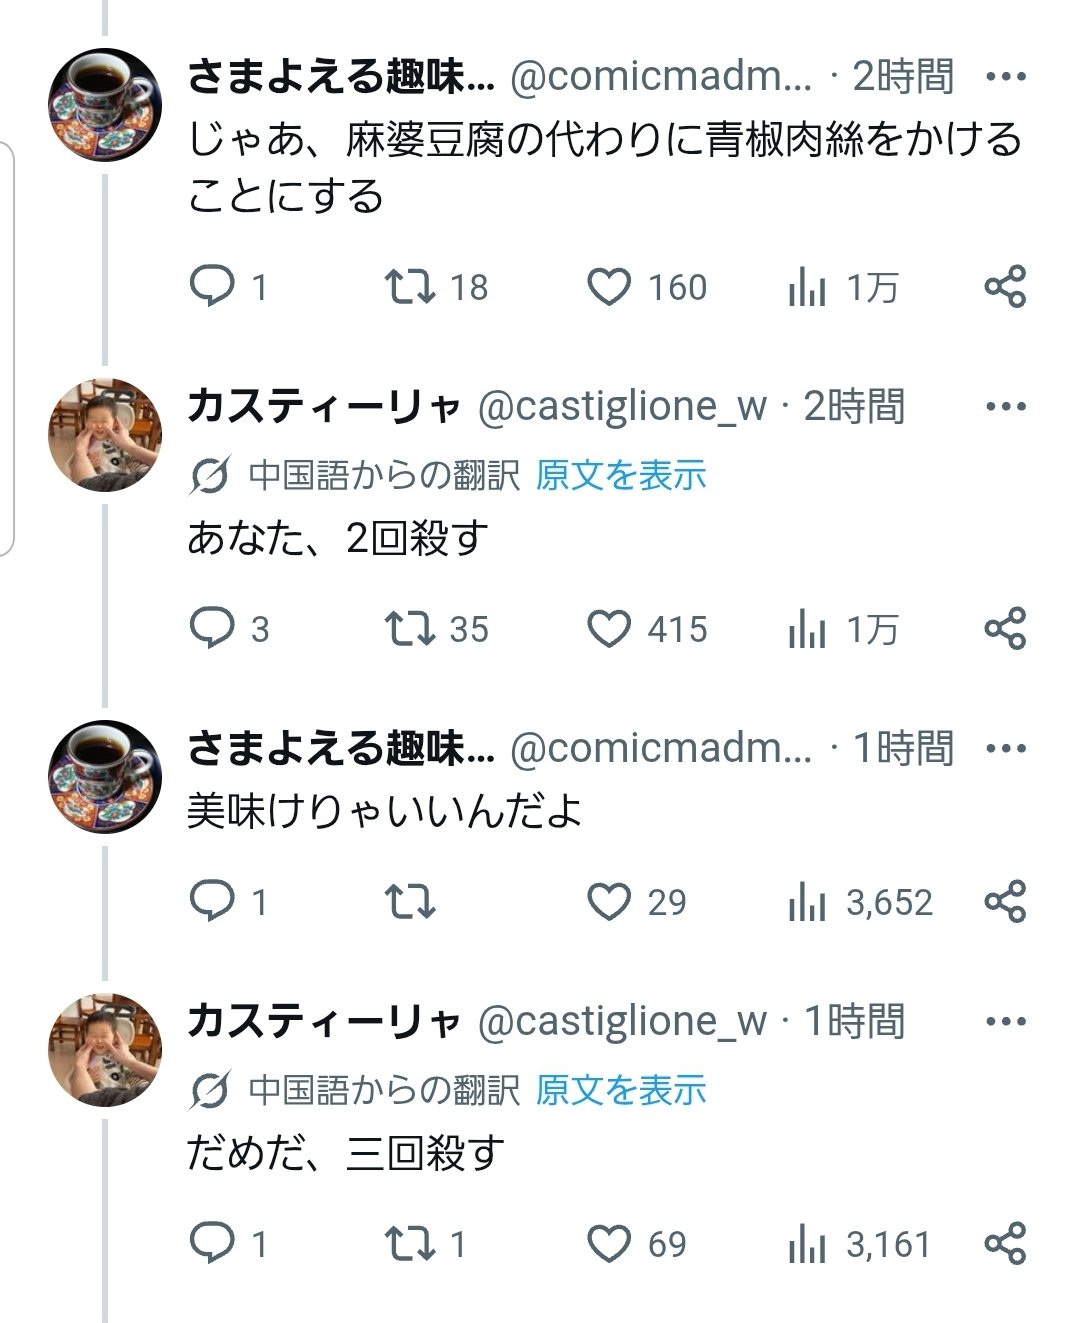
Task: Like the tweet with 415 likes
Action: click(608, 629)
